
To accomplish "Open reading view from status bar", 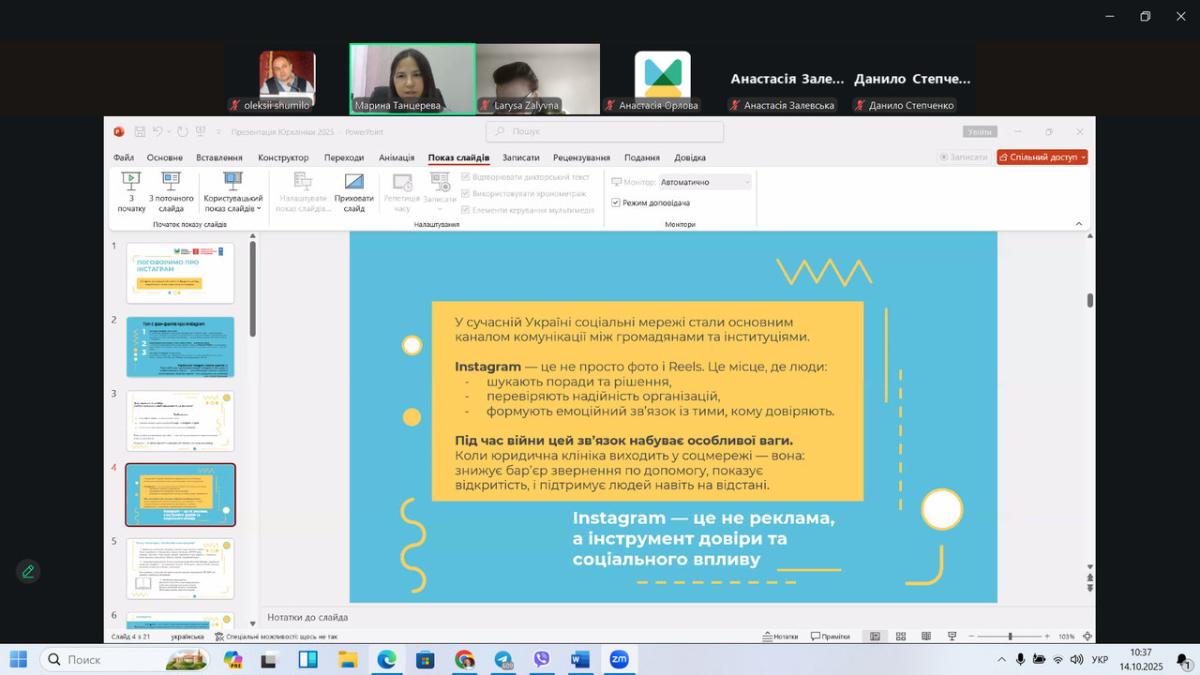I will tap(927, 636).
